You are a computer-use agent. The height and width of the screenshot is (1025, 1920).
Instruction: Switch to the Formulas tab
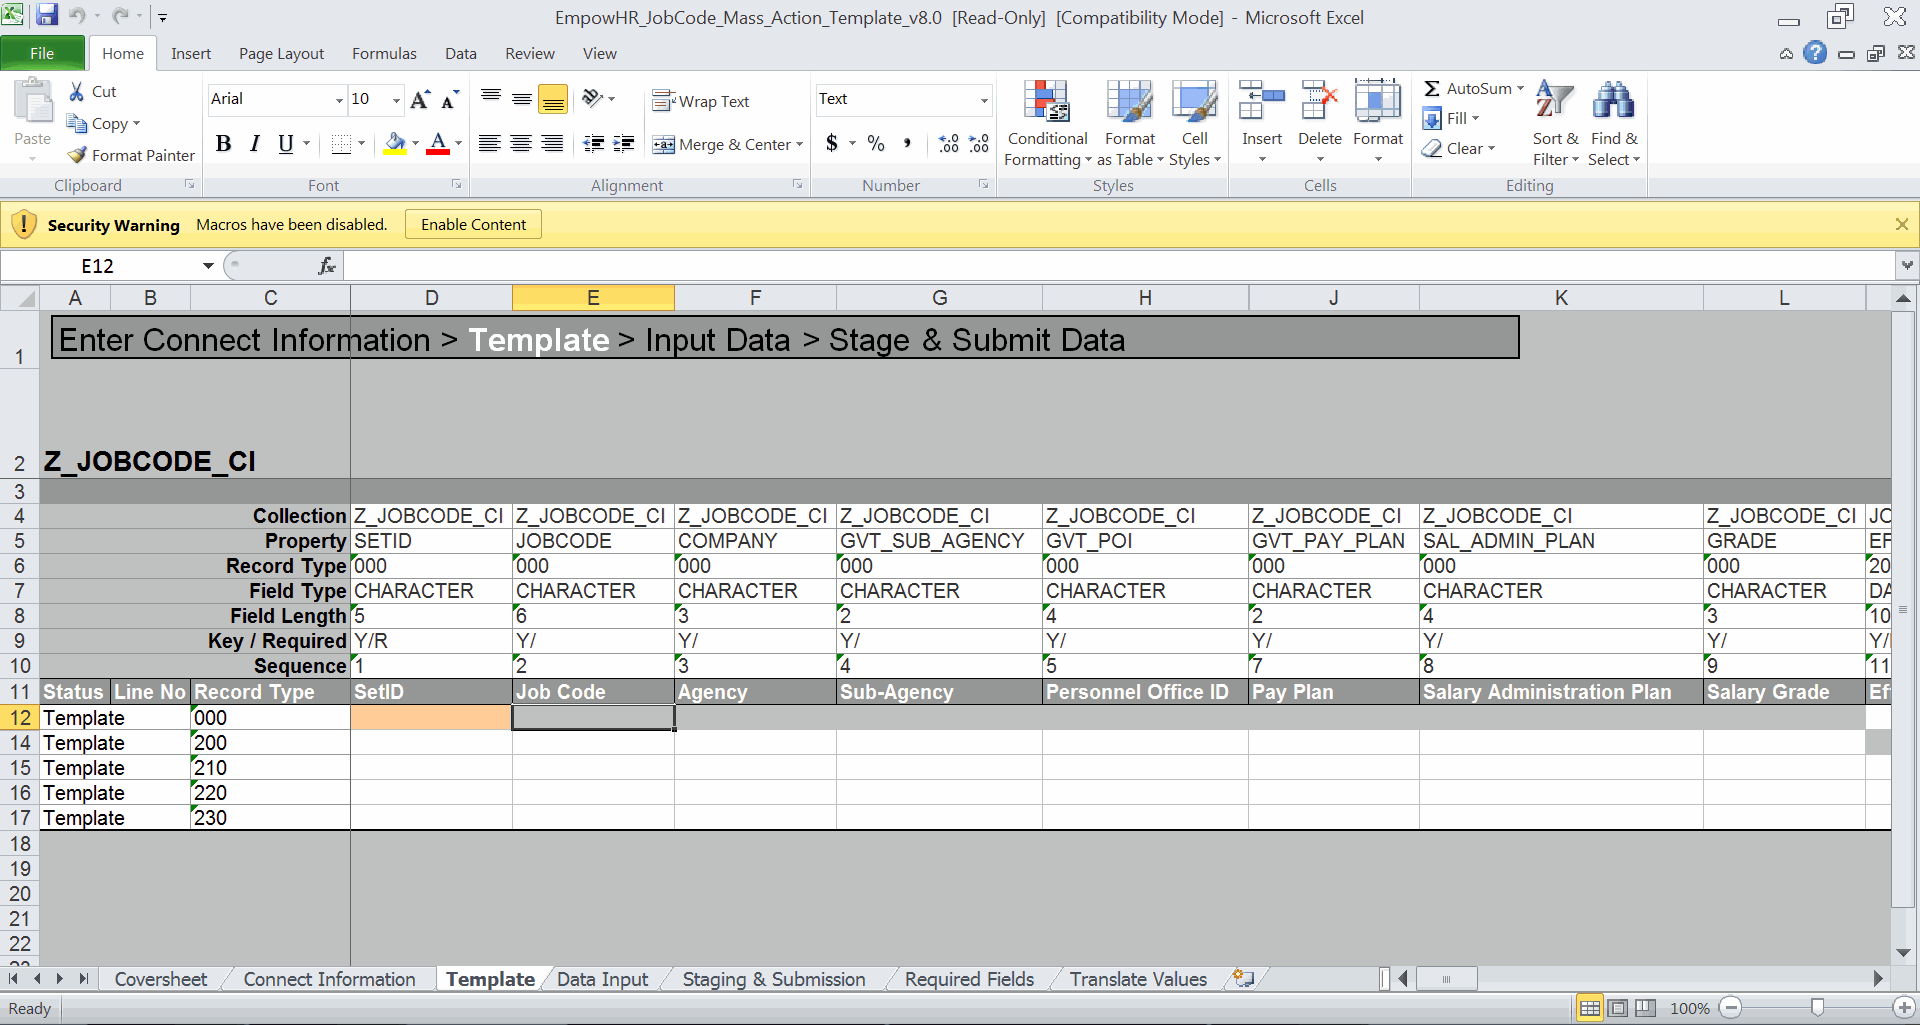384,53
